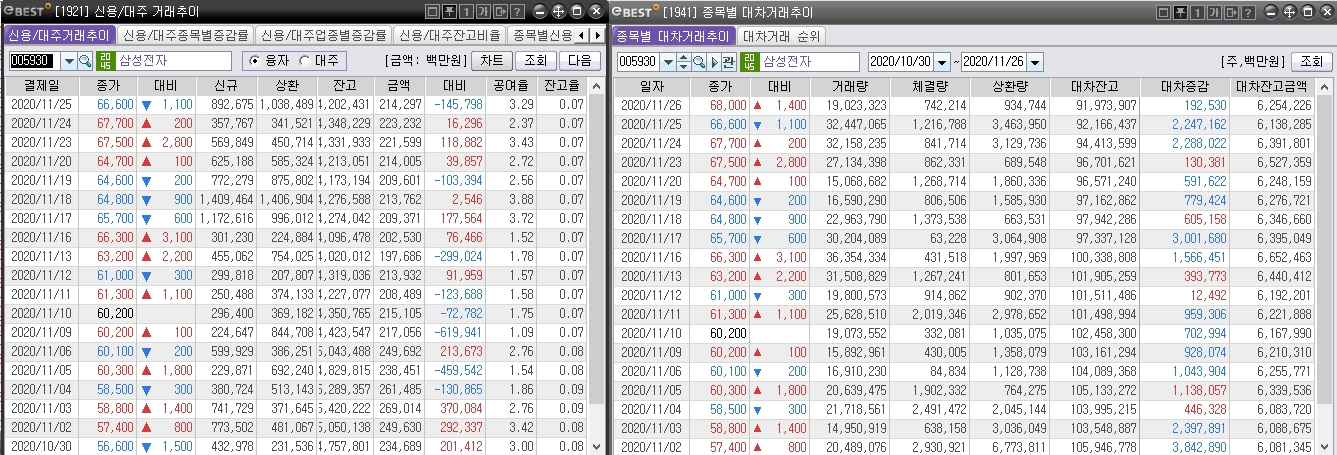Tab strip left arrow in 1921 window
This screenshot has width=1337, height=455.
pyautogui.click(x=582, y=35)
